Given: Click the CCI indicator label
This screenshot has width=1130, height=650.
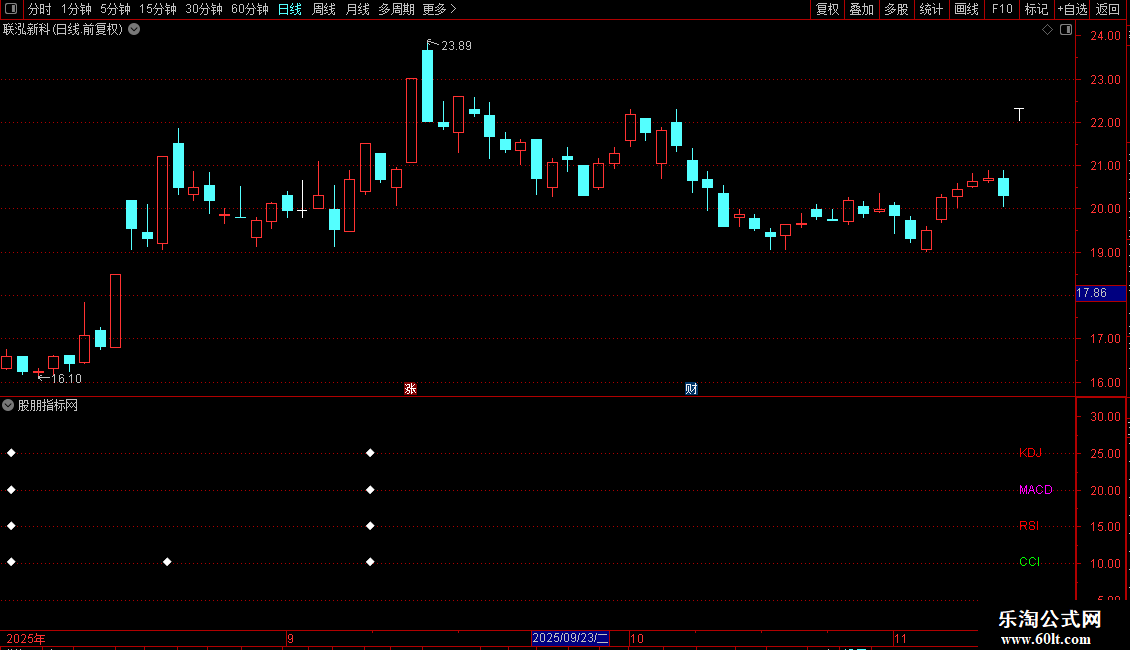Looking at the screenshot, I should (x=1029, y=562).
